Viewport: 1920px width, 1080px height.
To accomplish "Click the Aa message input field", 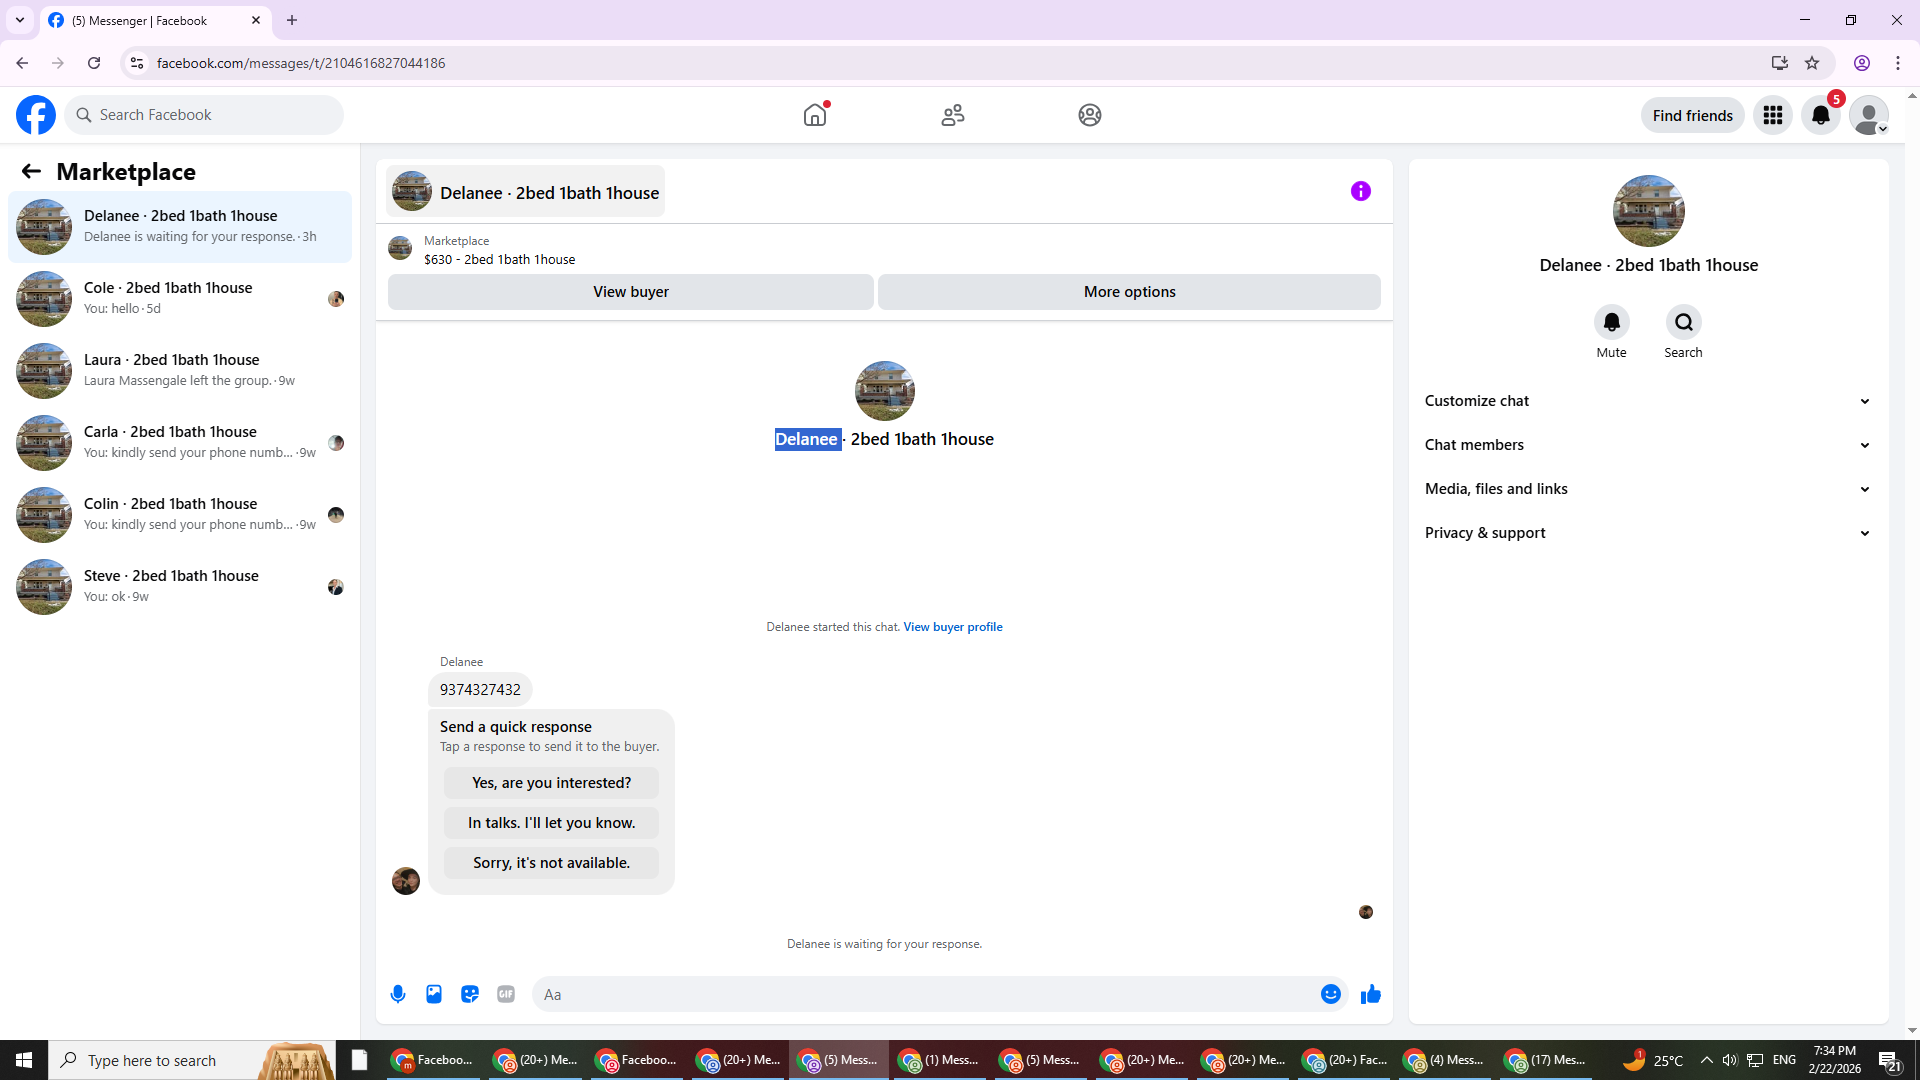I will [925, 994].
